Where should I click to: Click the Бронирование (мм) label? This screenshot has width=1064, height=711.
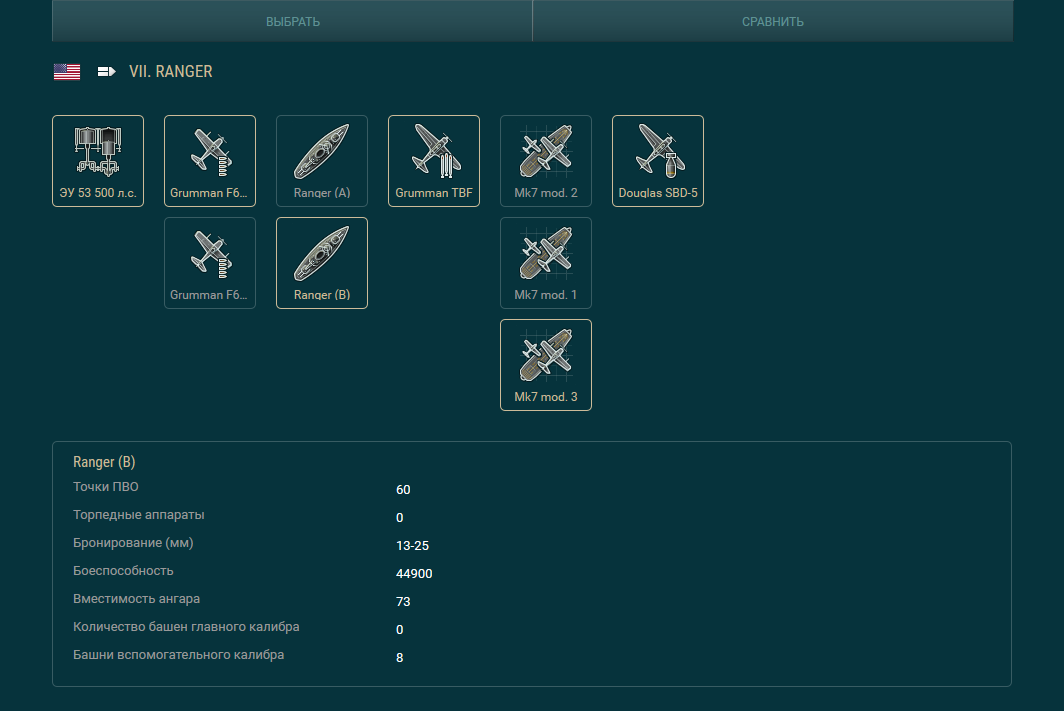pos(133,543)
